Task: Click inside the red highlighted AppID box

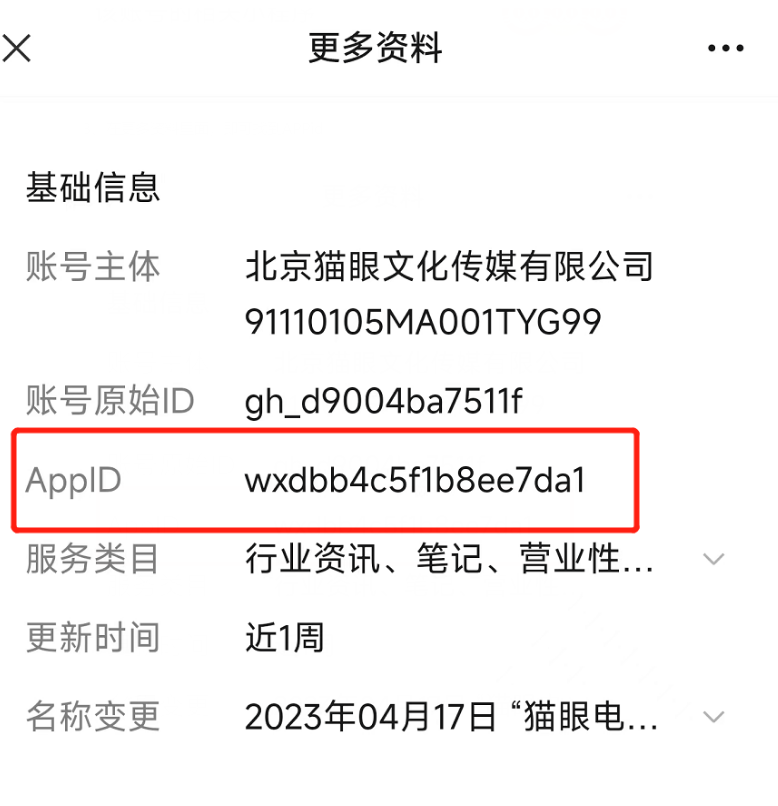Action: tap(325, 480)
